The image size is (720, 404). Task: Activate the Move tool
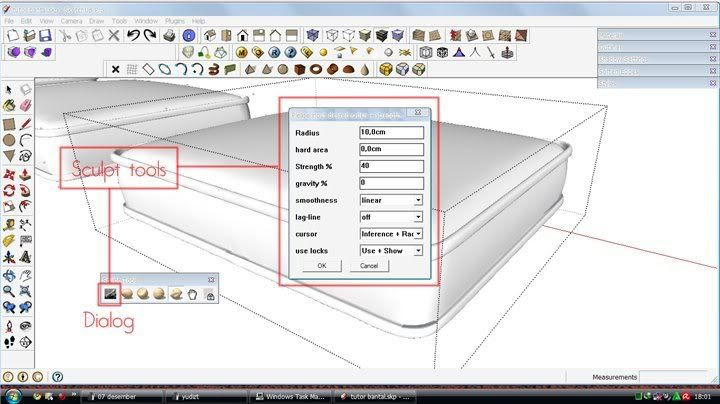pyautogui.click(x=9, y=174)
